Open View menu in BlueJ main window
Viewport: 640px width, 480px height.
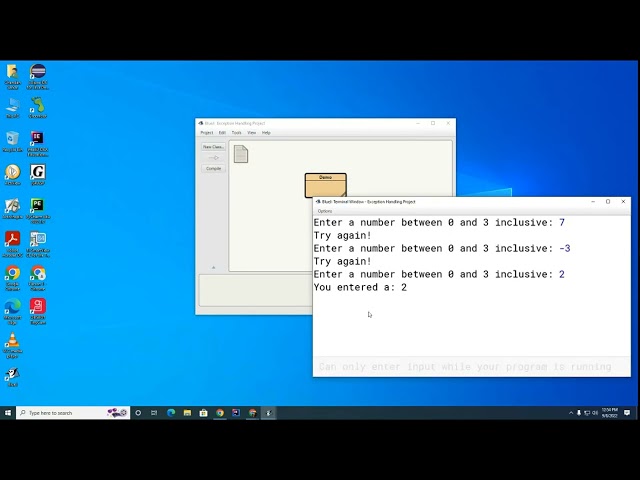tap(251, 133)
